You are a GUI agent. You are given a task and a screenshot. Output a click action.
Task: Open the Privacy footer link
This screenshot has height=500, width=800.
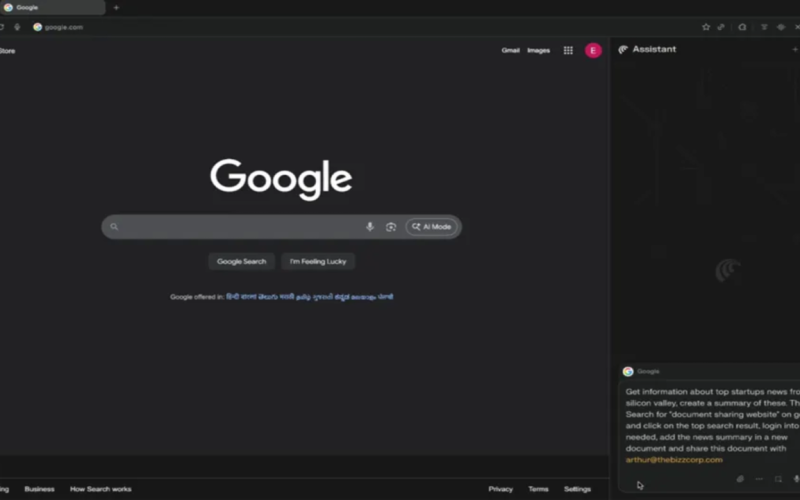pos(501,489)
